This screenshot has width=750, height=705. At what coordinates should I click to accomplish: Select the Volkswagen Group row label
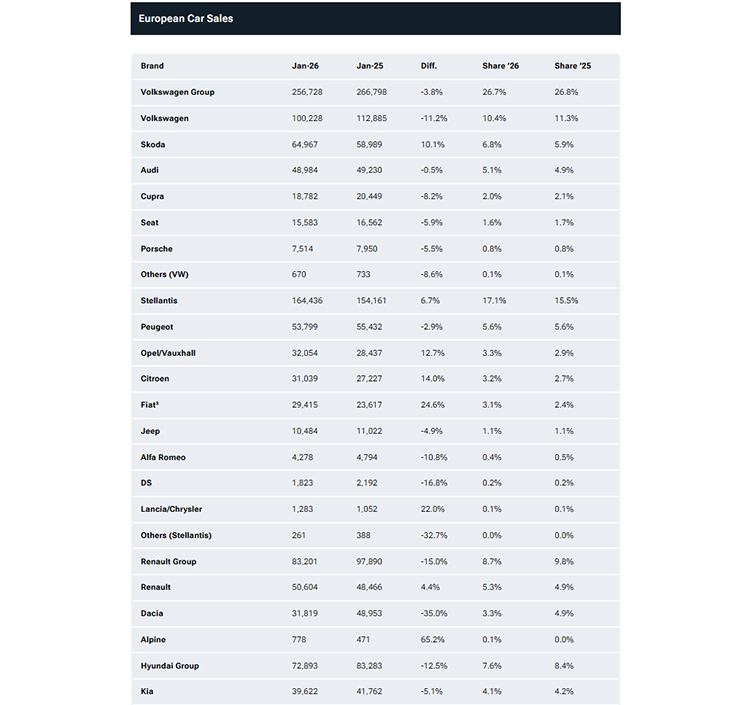[178, 92]
